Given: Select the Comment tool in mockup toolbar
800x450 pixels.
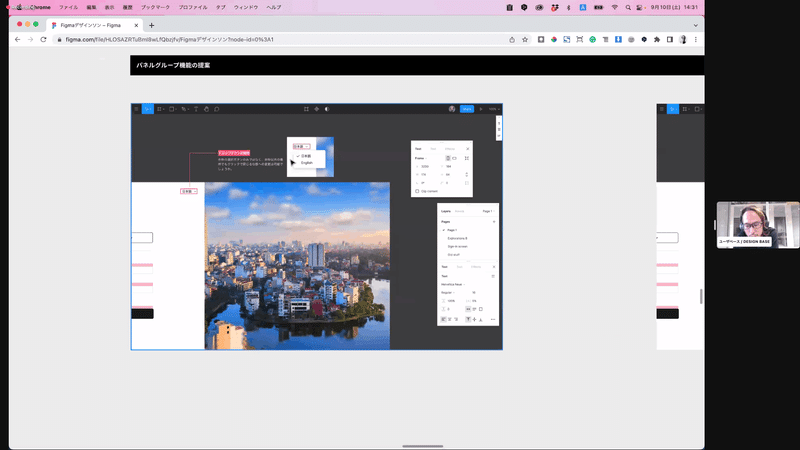Looking at the screenshot, I should [217, 109].
